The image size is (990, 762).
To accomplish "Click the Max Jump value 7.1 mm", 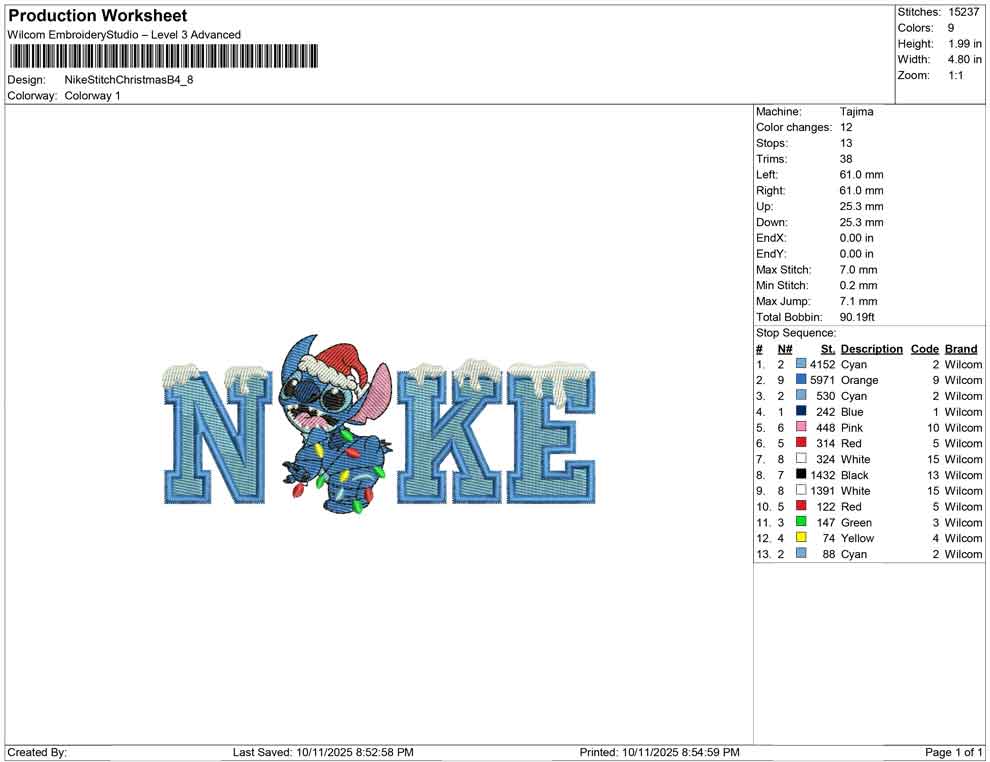I will [859, 301].
